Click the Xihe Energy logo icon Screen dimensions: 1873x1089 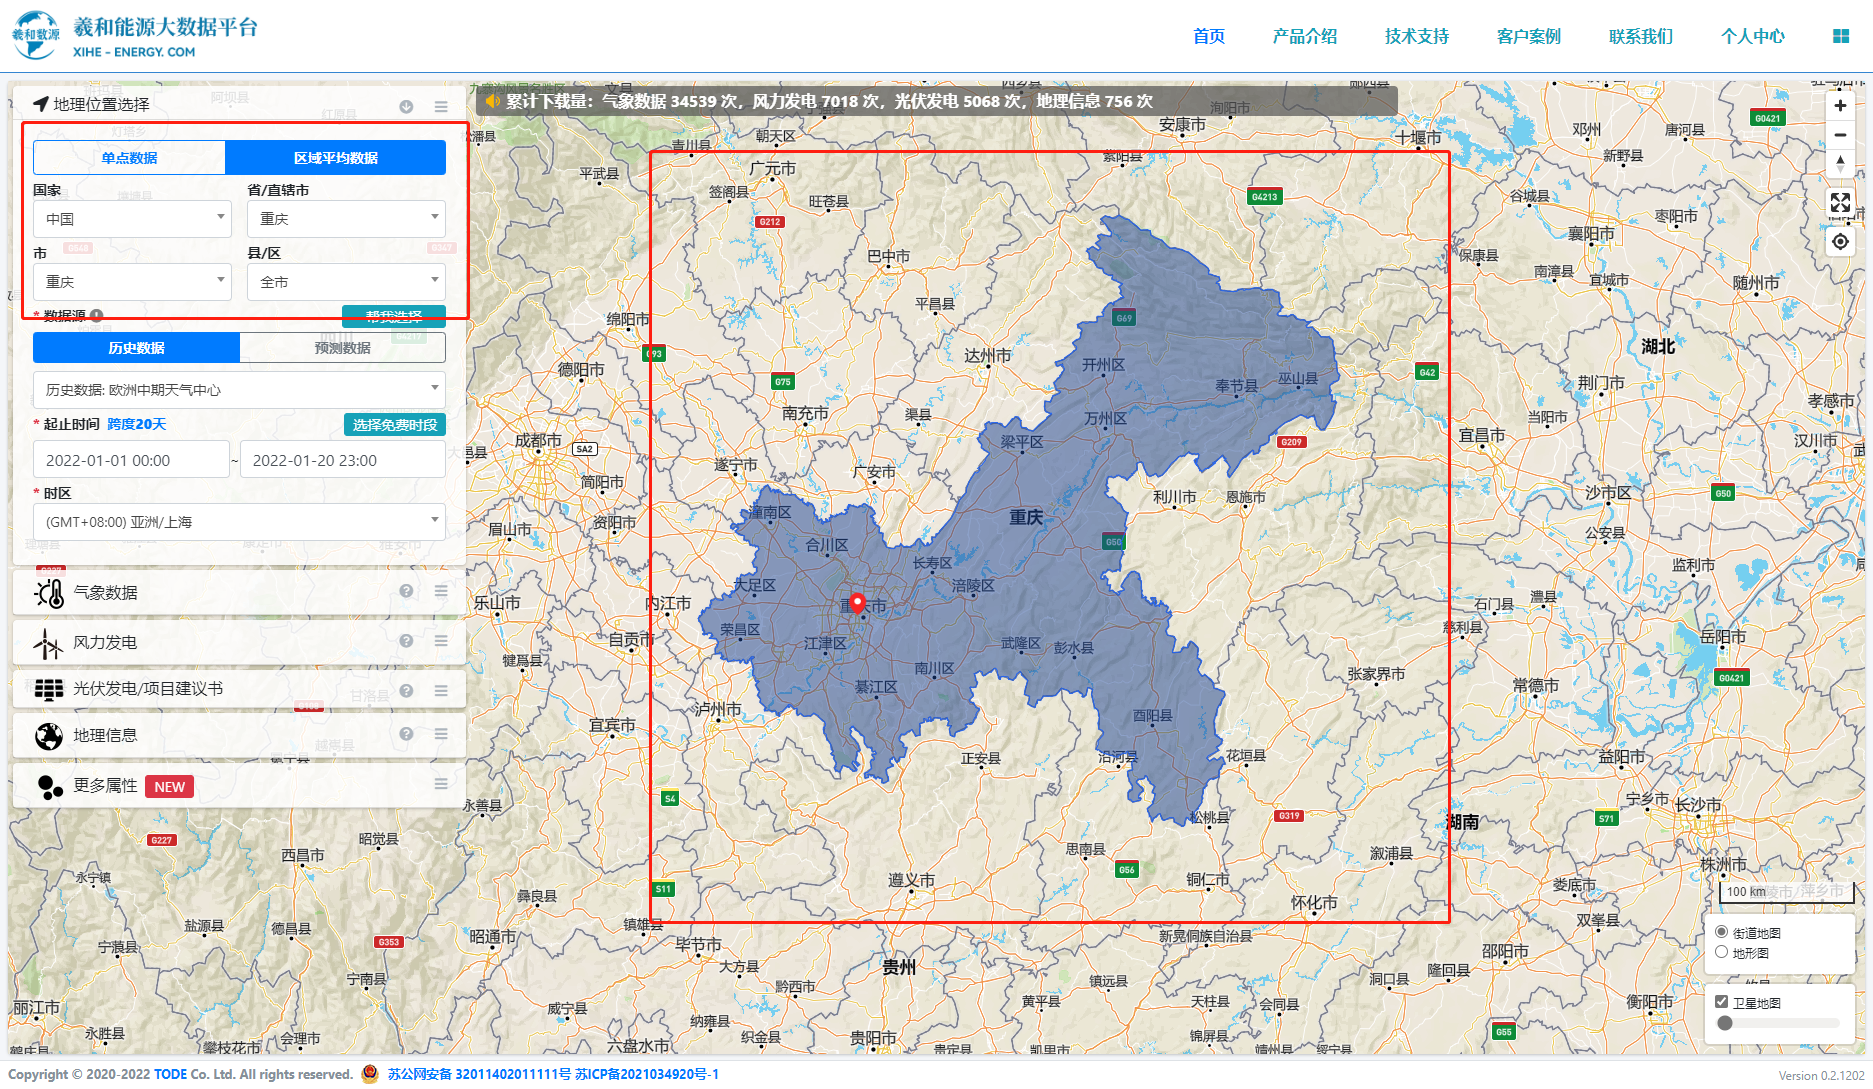tap(35, 36)
